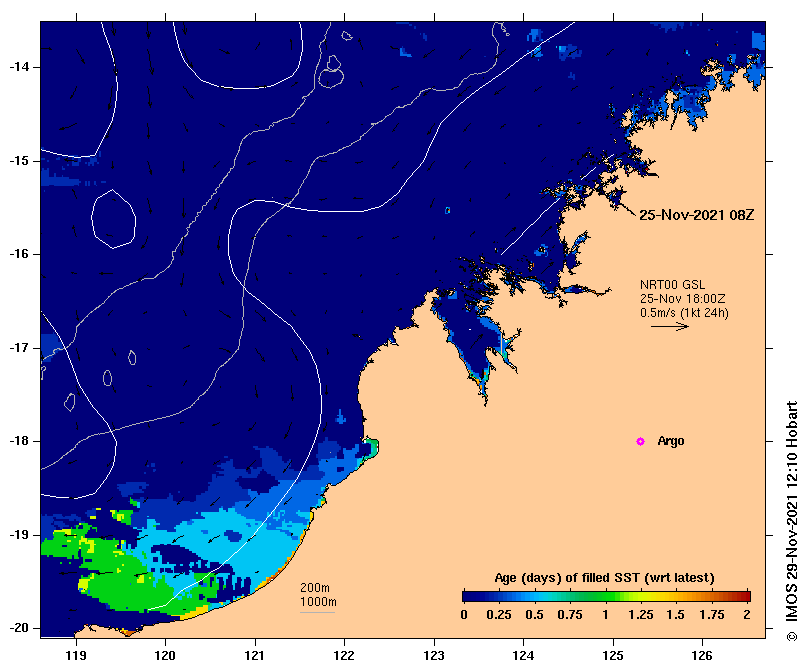This screenshot has height=672, width=809.
Task: Click the '0.75' color bar tick label
Action: (x=570, y=615)
